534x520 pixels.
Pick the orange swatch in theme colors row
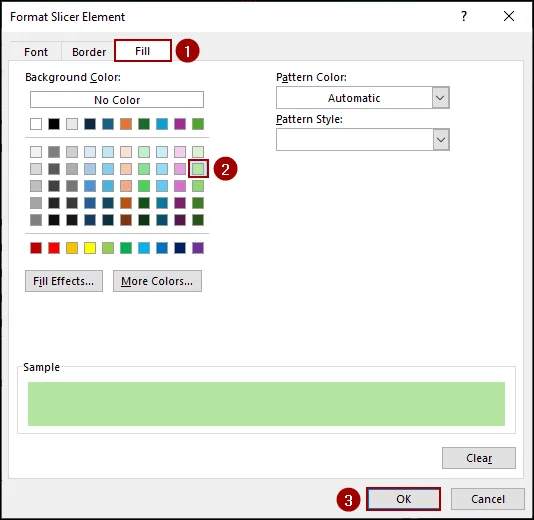(x=126, y=124)
